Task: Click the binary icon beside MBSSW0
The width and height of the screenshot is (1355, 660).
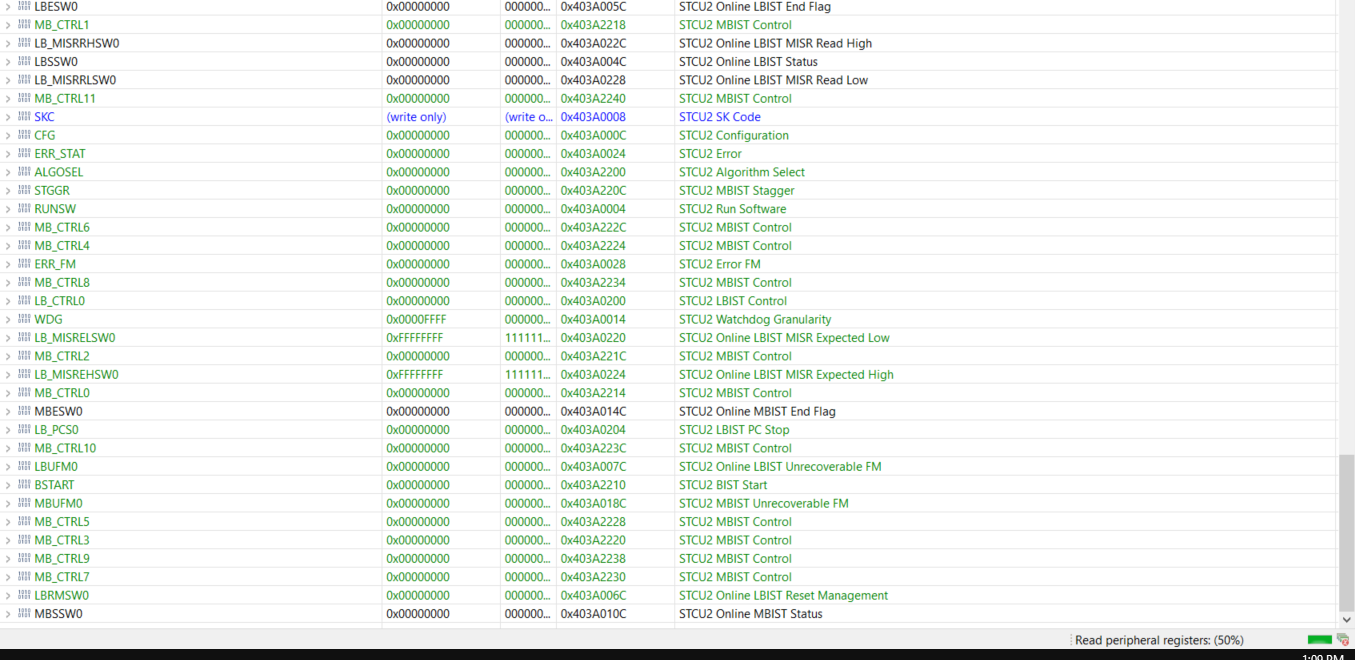Action: click(24, 613)
